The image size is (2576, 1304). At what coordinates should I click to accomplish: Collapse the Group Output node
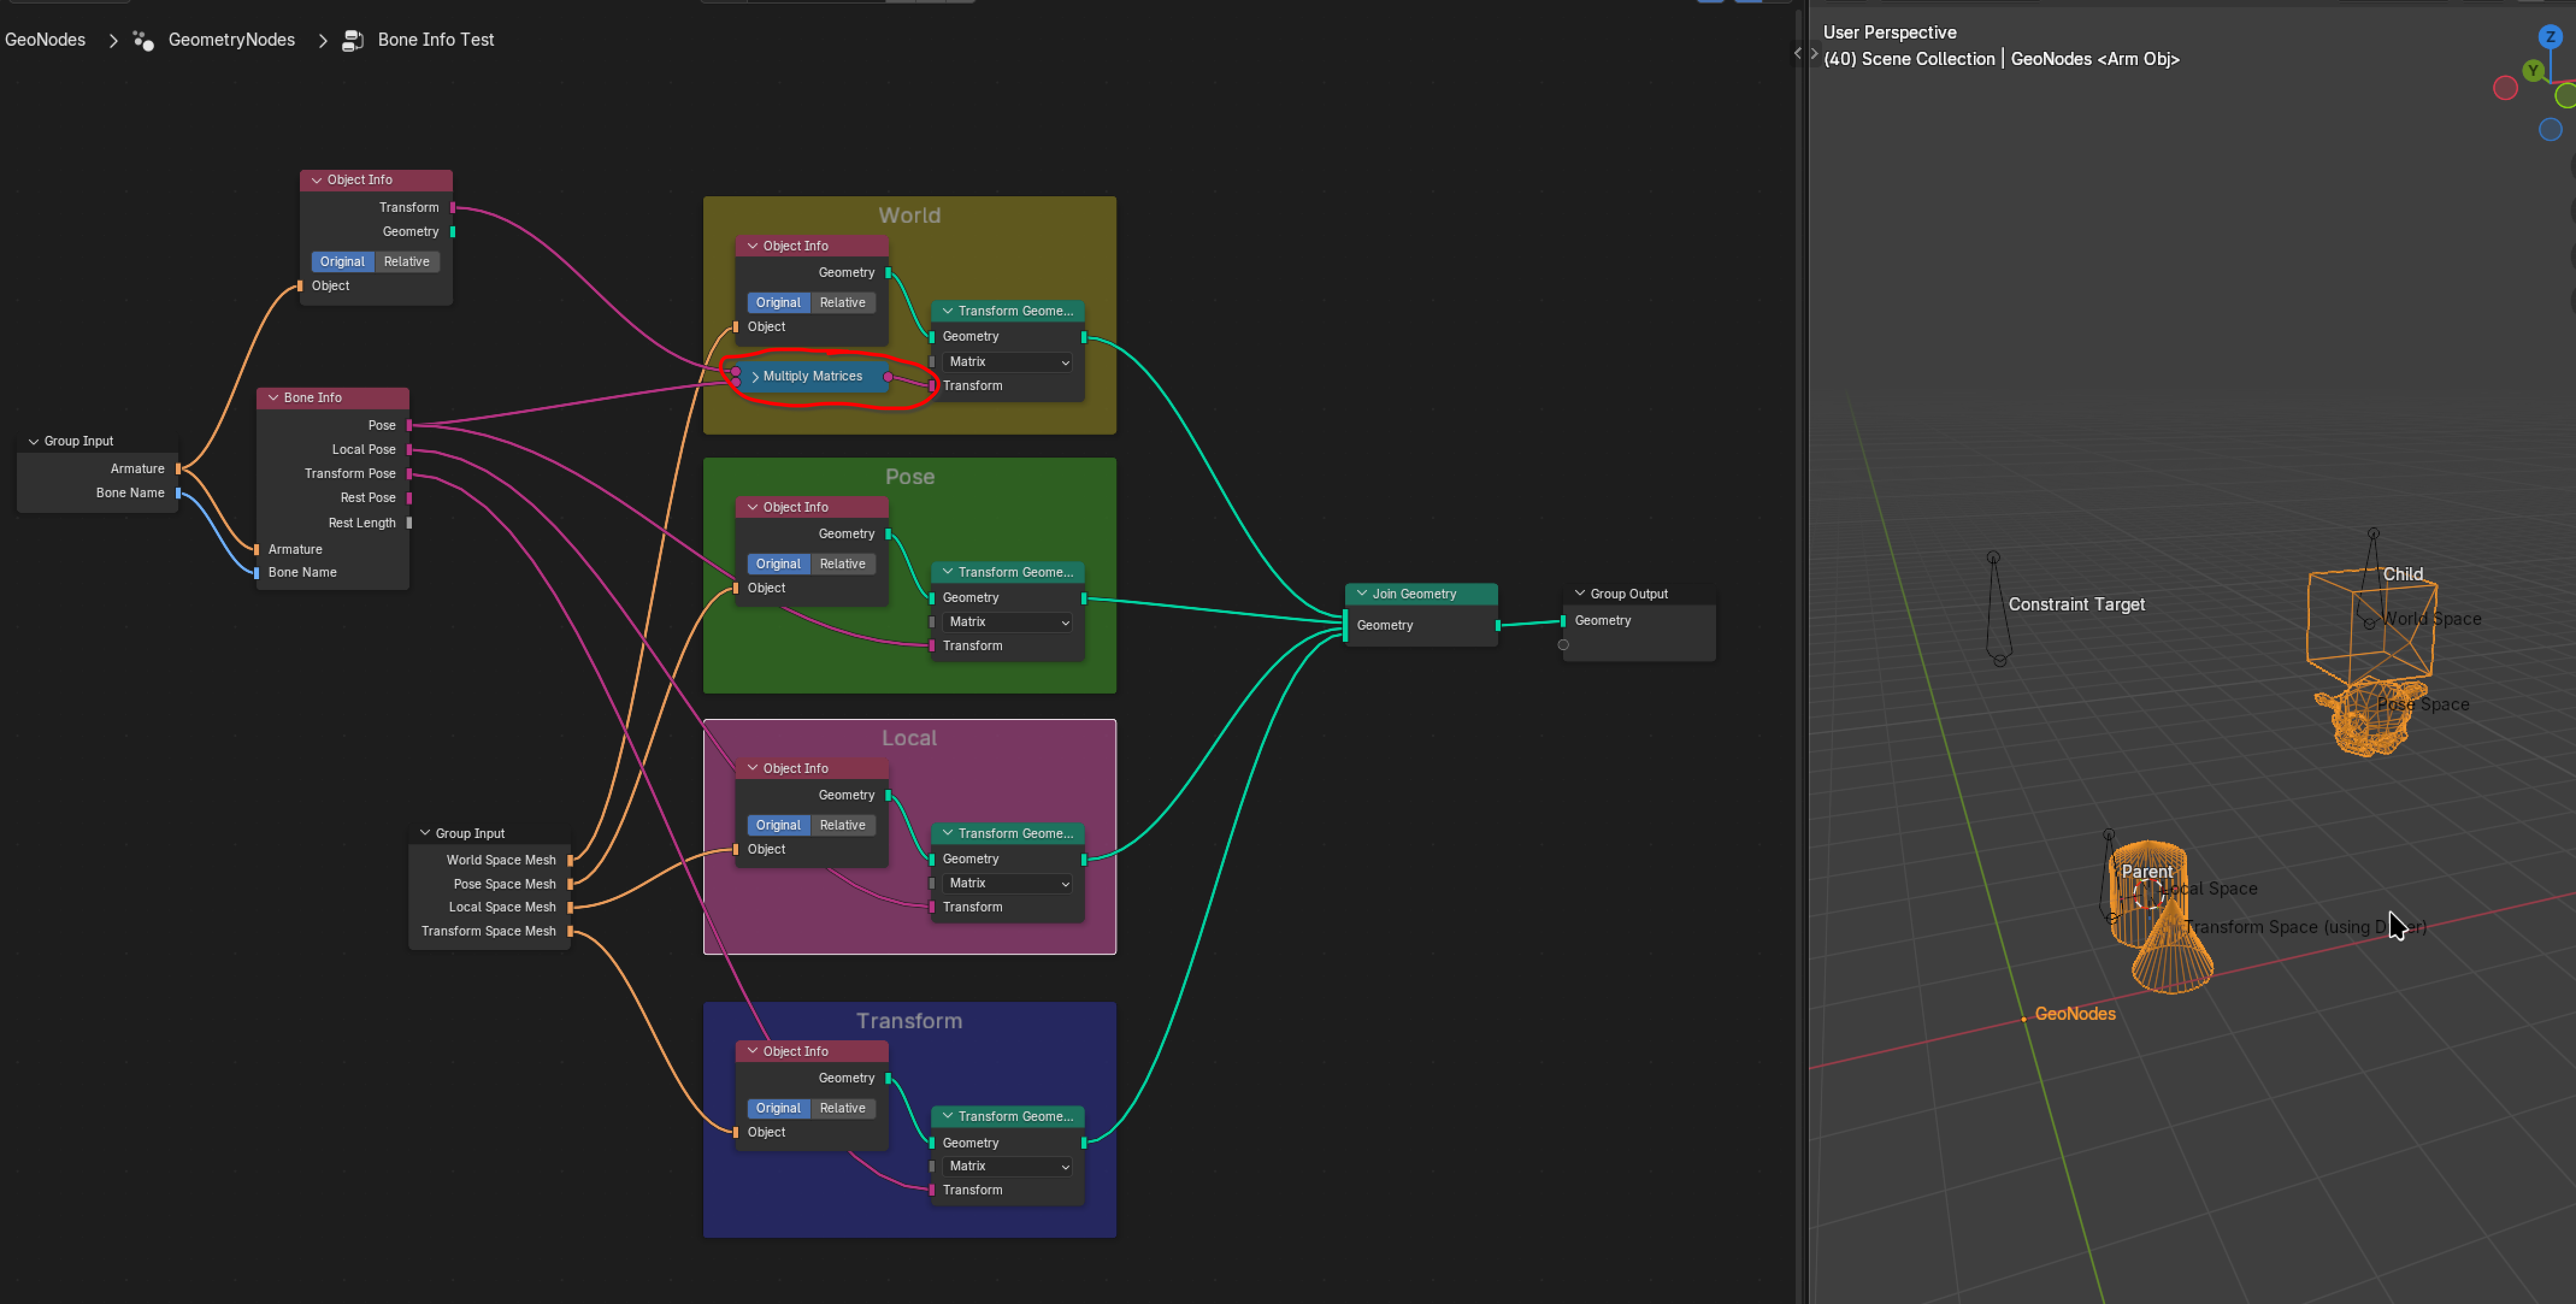coord(1580,593)
